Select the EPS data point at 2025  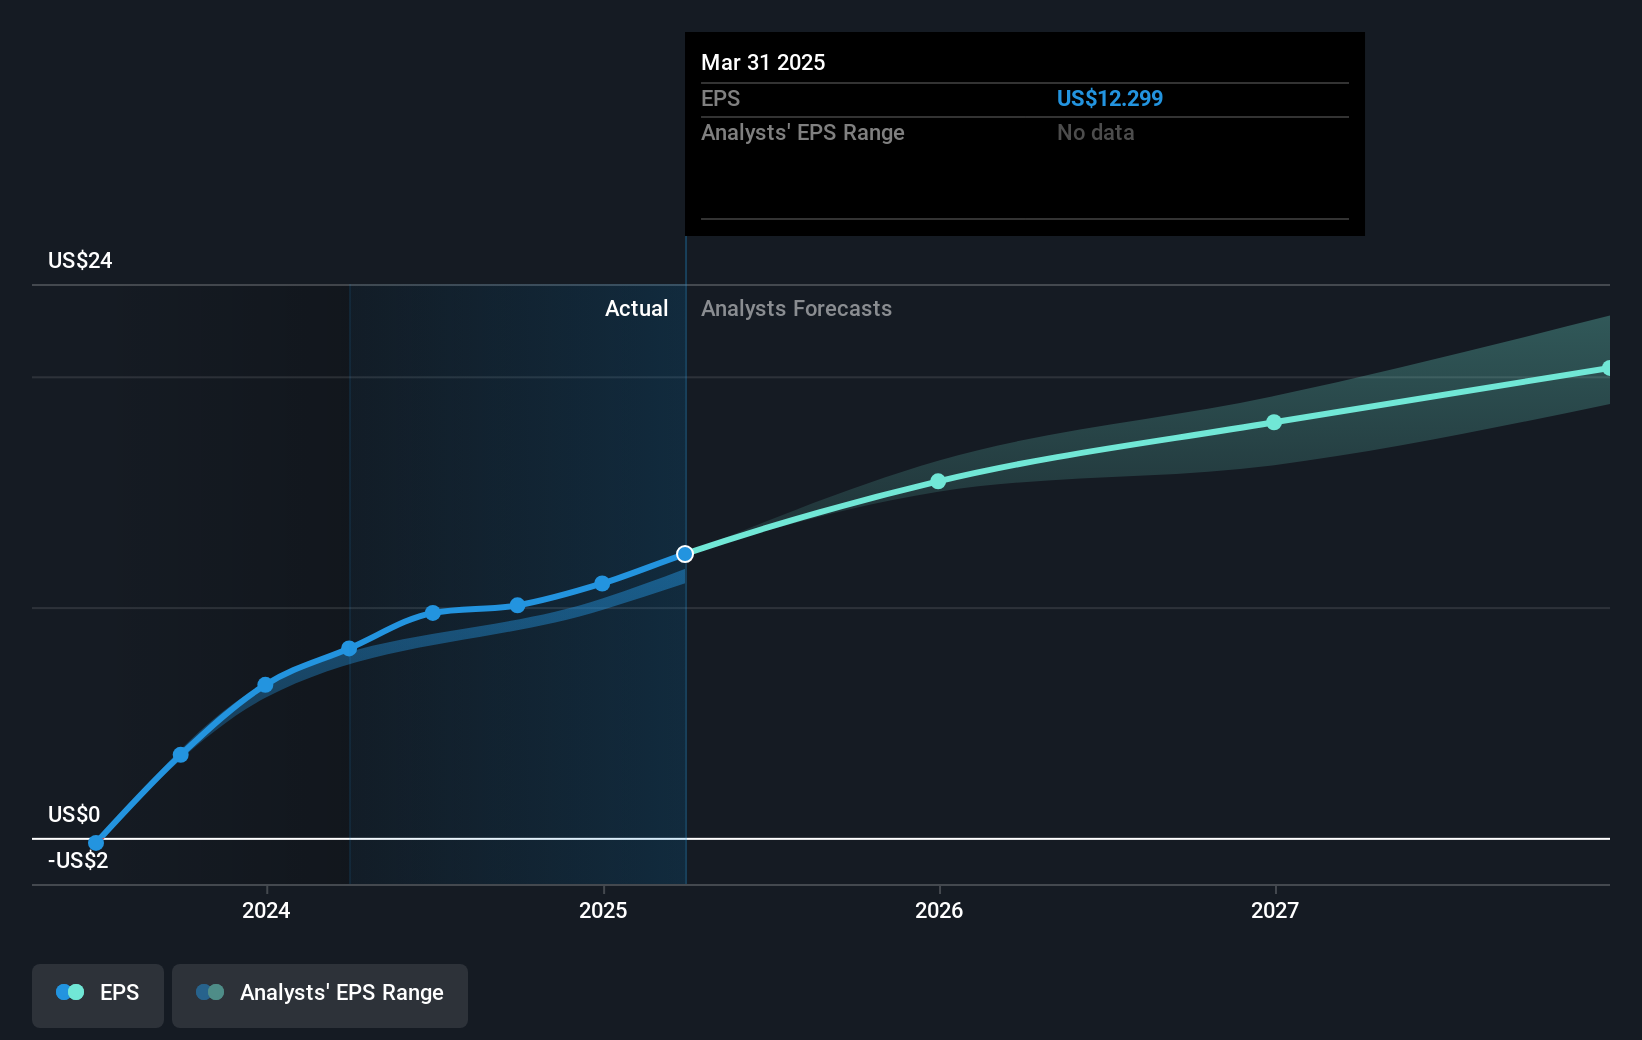[x=602, y=583]
